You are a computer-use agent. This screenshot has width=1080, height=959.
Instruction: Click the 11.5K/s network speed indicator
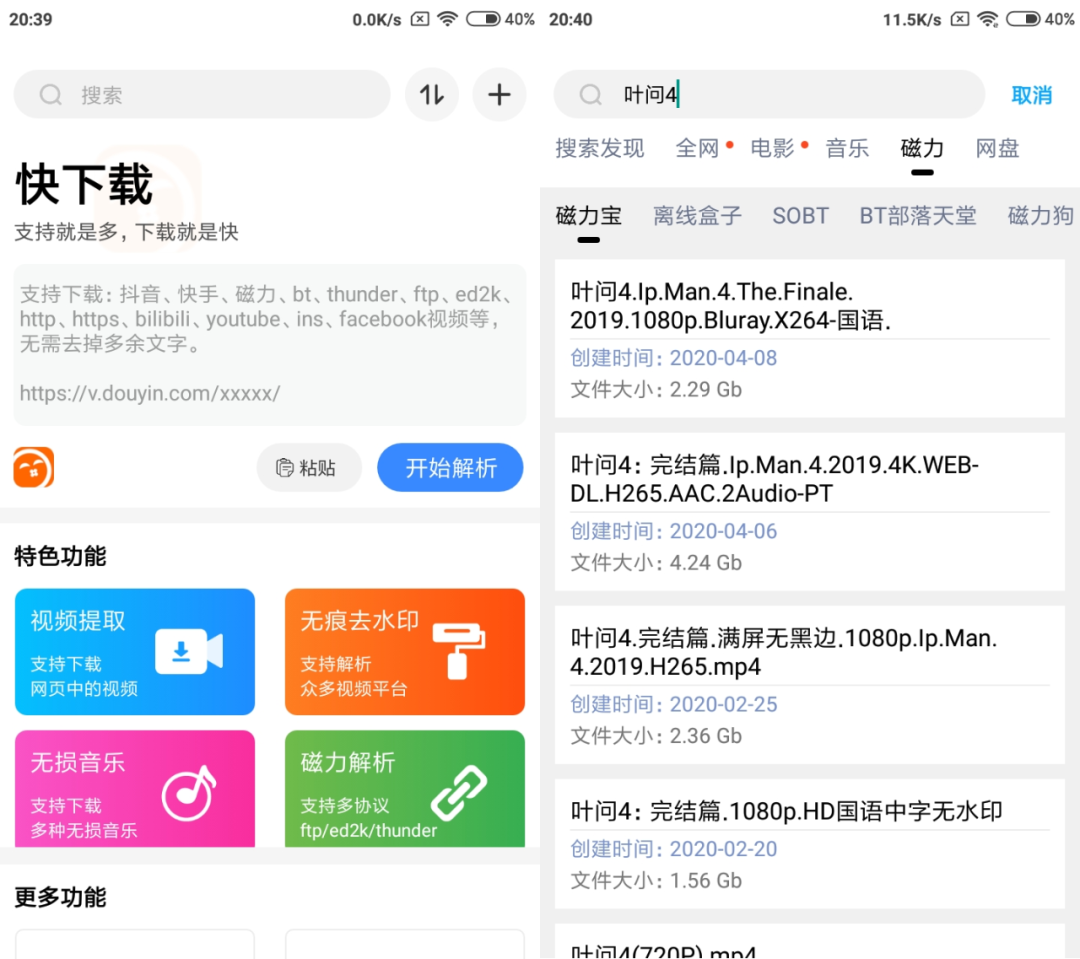pos(912,20)
